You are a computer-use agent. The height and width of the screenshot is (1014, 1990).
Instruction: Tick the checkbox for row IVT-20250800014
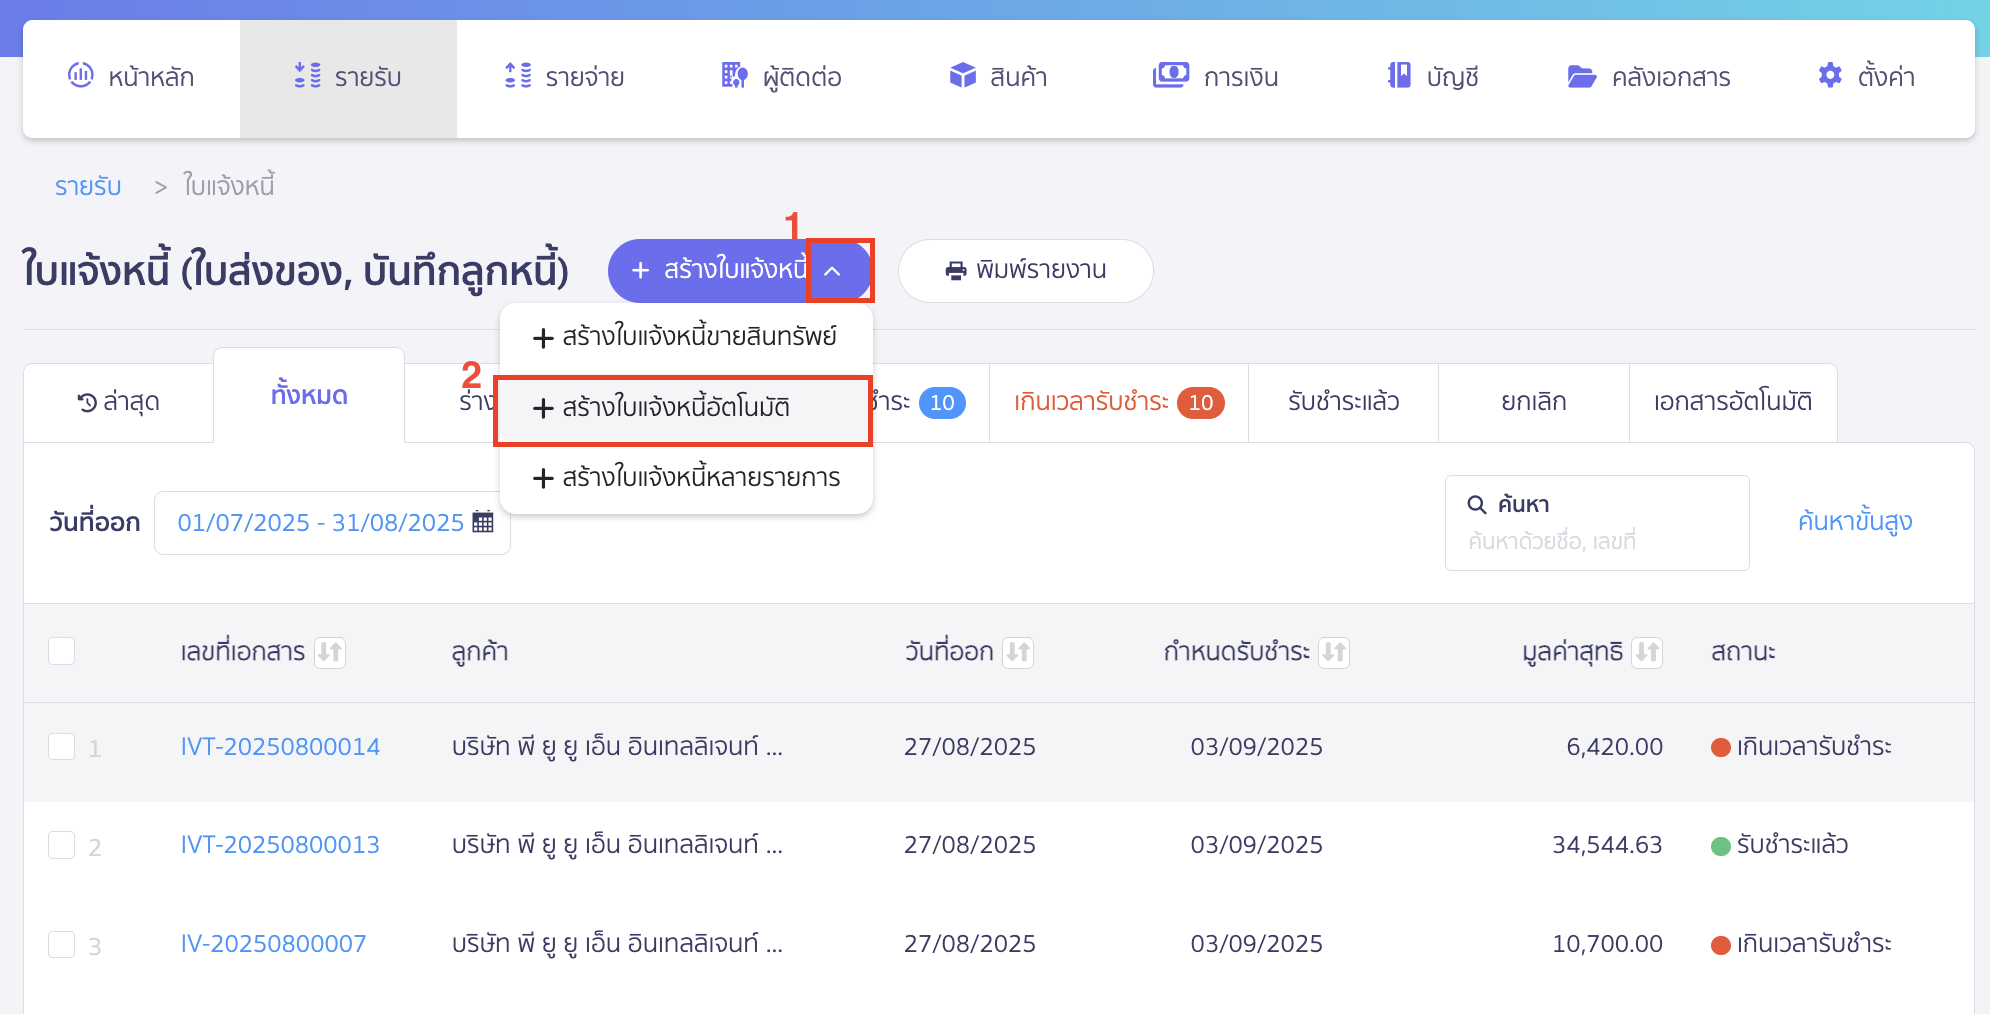[61, 746]
